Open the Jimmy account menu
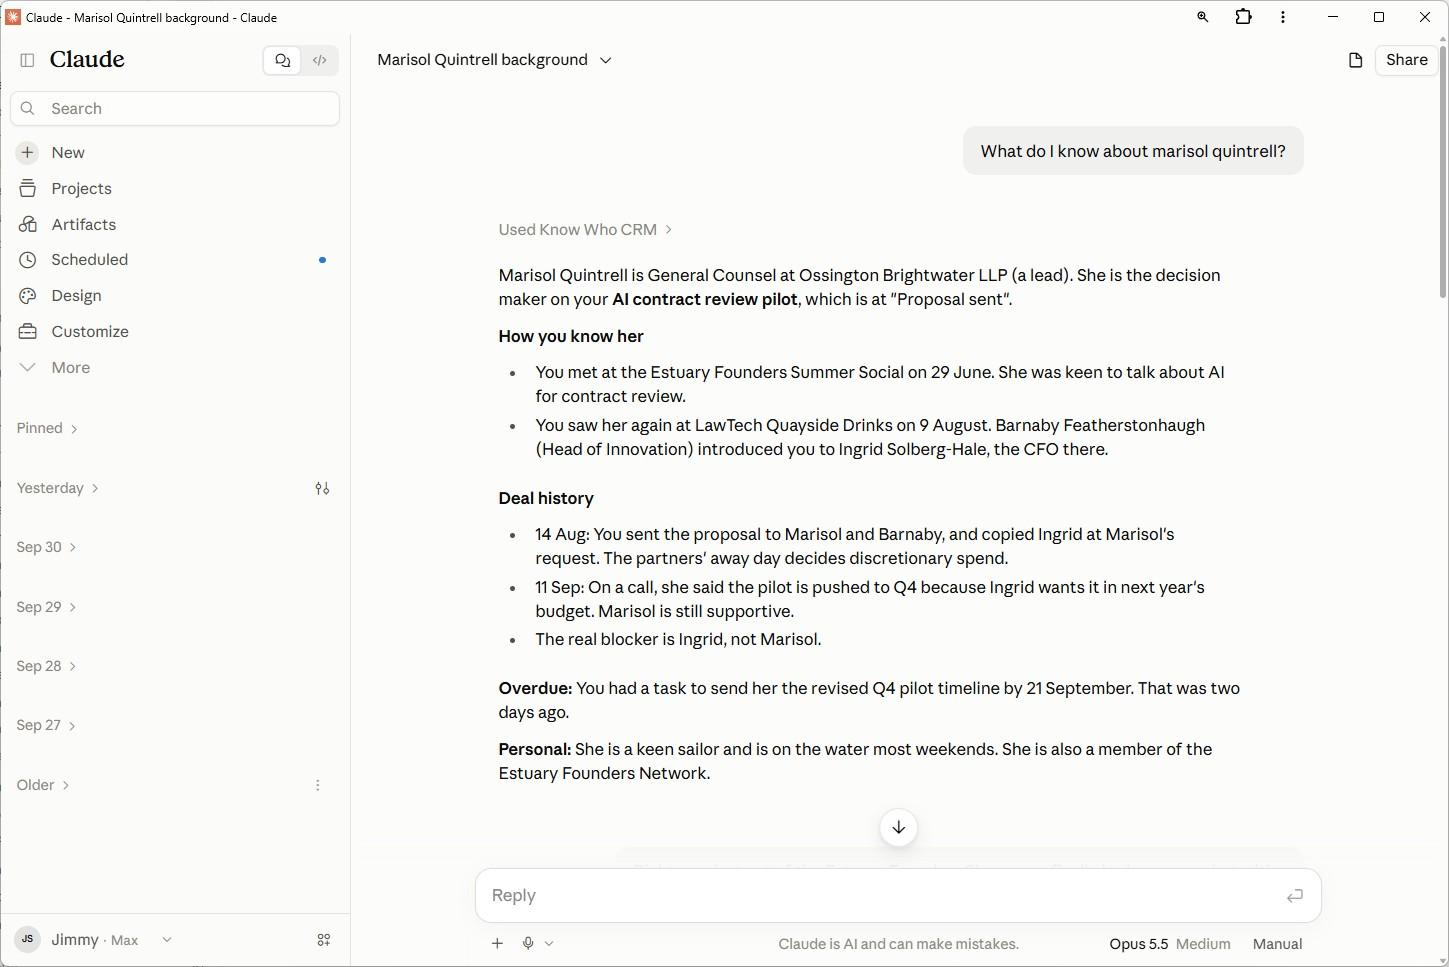 point(94,940)
